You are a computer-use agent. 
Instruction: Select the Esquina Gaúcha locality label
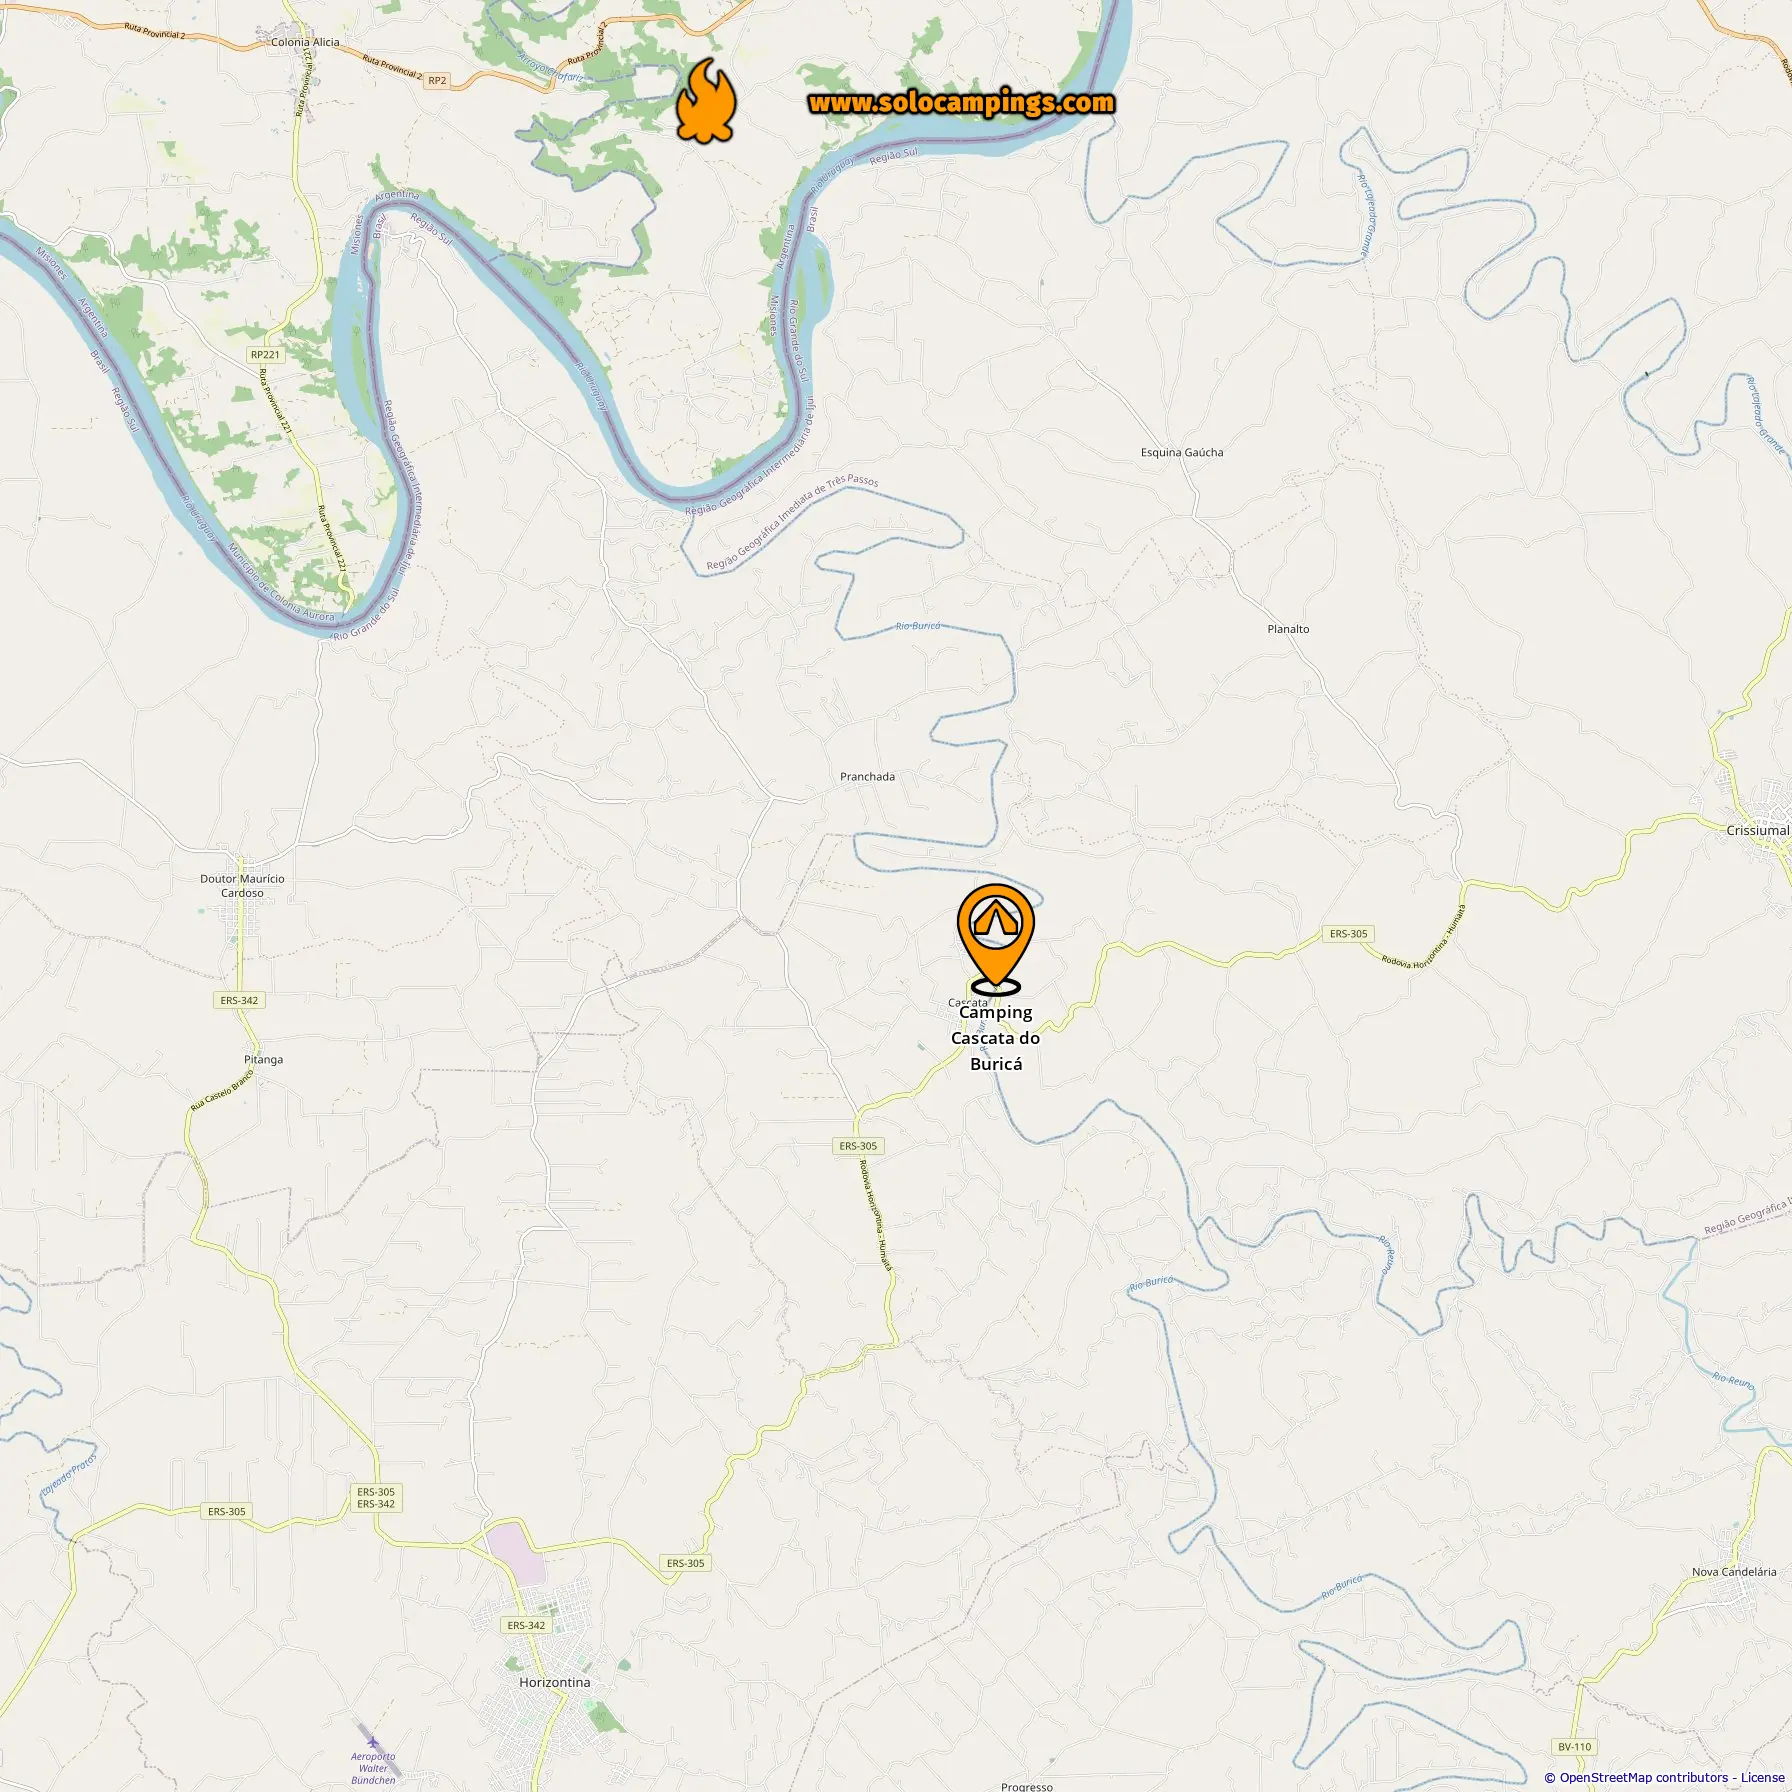(x=1182, y=452)
